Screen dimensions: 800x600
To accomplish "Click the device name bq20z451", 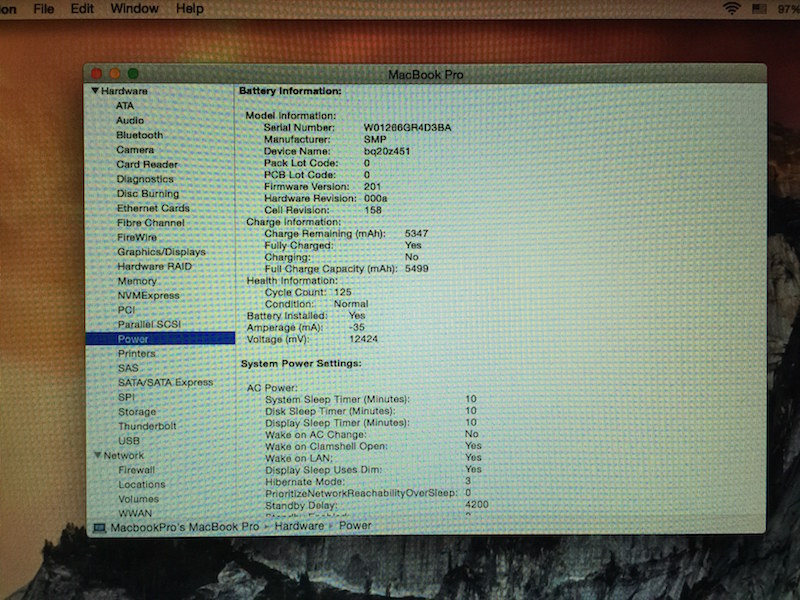I will click(387, 152).
